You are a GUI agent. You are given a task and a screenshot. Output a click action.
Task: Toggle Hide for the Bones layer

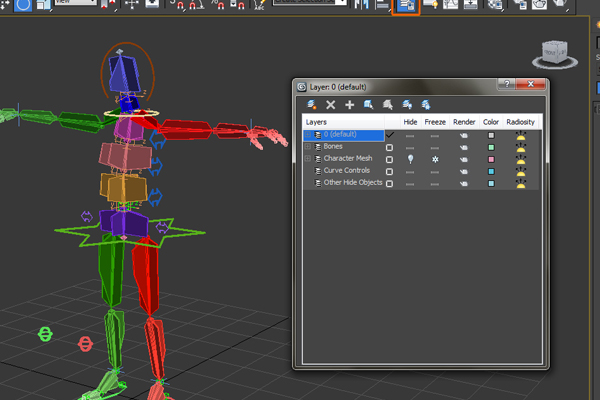click(x=410, y=148)
